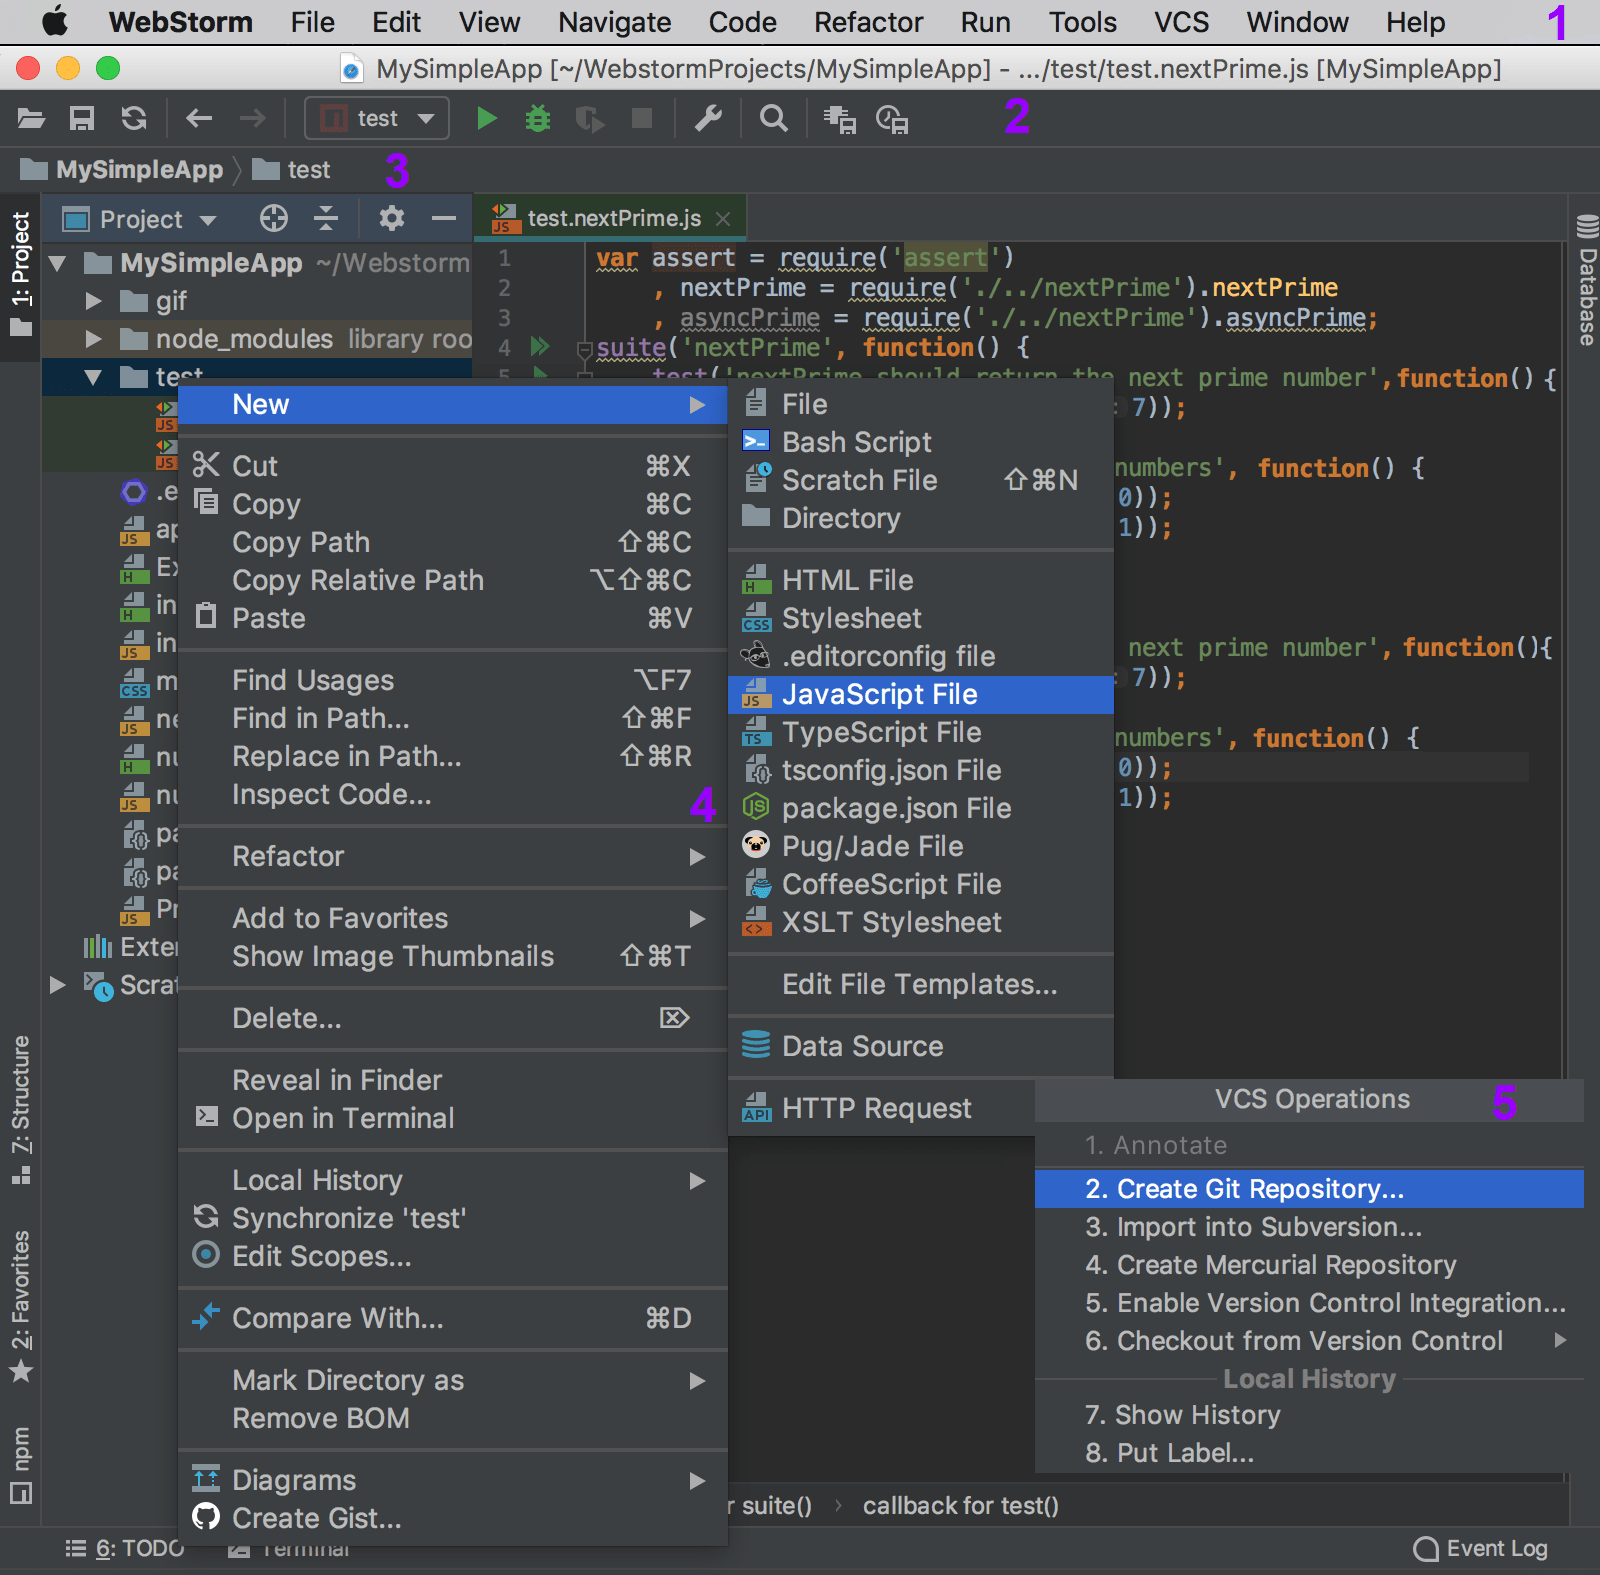Select Bash Script in New submenu
Image resolution: width=1600 pixels, height=1575 pixels.
pos(921,443)
